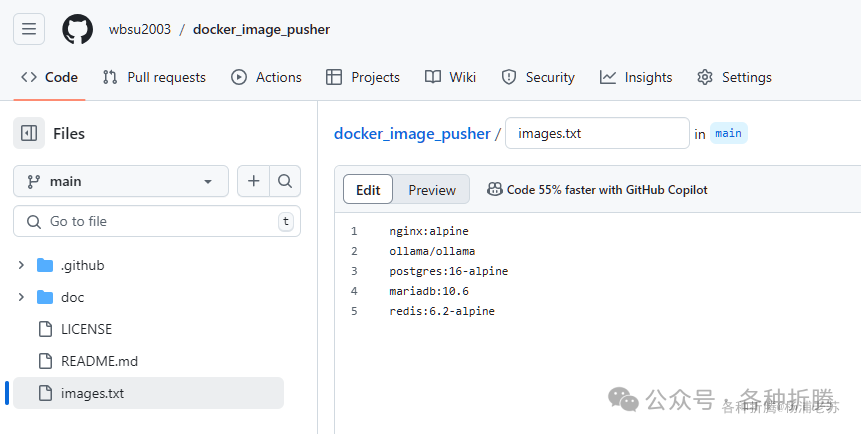Screen dimensions: 861x434
Task: Click the search files magnifier button
Action: (x=285, y=181)
